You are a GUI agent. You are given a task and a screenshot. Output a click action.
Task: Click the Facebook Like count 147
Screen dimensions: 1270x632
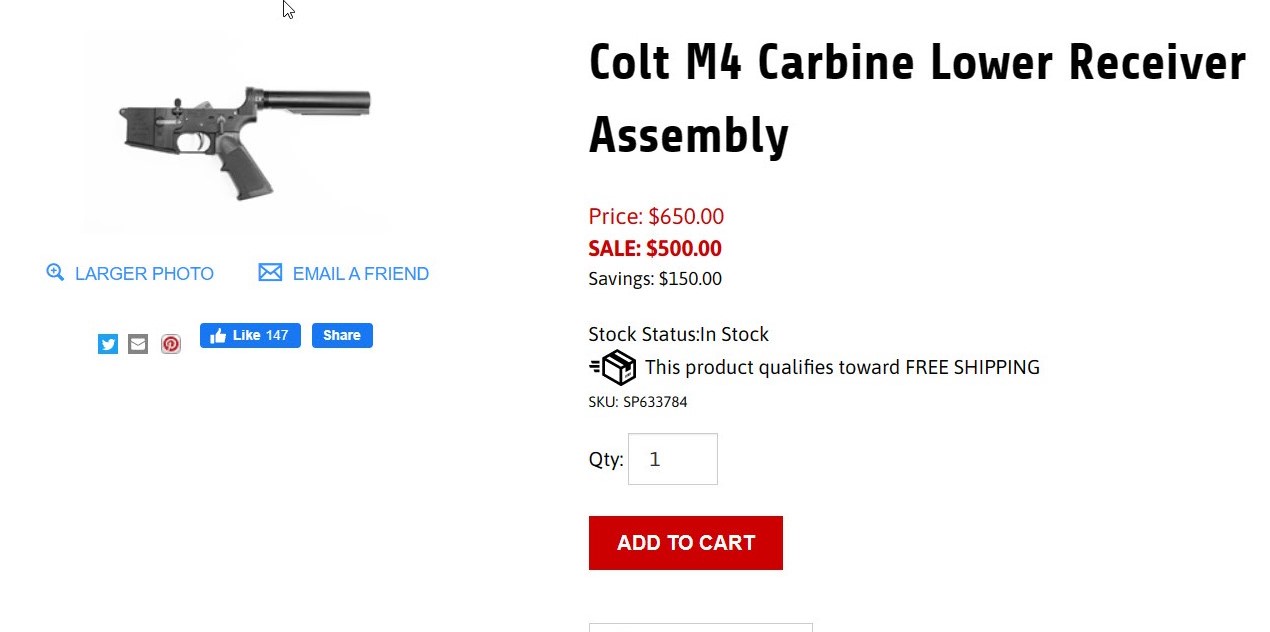click(277, 336)
